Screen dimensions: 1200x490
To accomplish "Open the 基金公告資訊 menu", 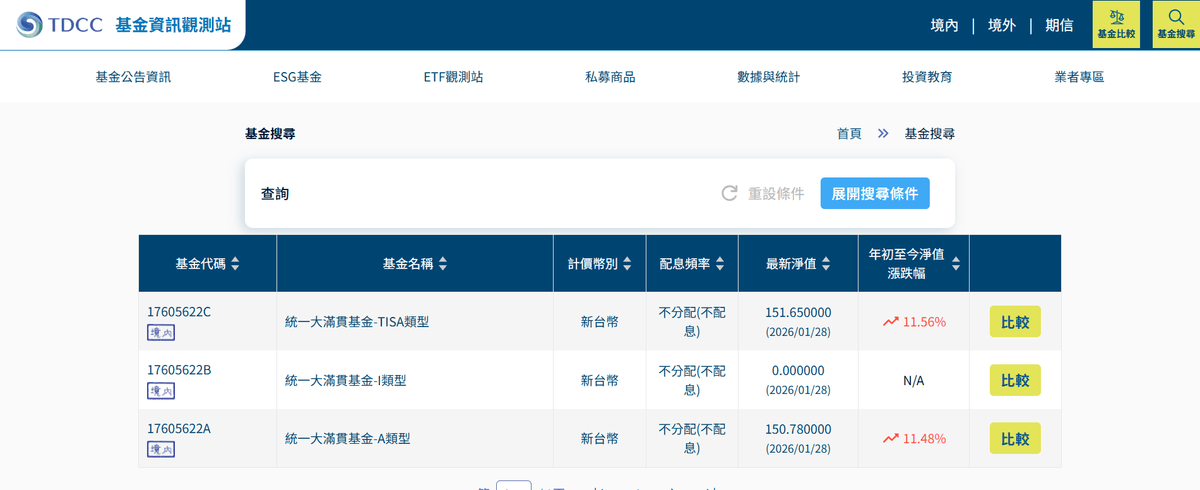I will [x=133, y=77].
